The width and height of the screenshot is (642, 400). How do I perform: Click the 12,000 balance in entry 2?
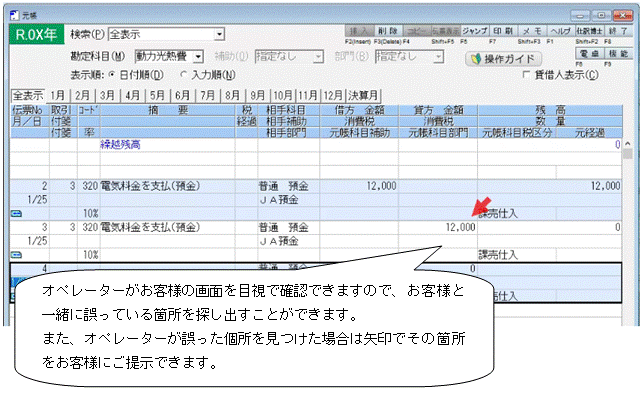606,186
